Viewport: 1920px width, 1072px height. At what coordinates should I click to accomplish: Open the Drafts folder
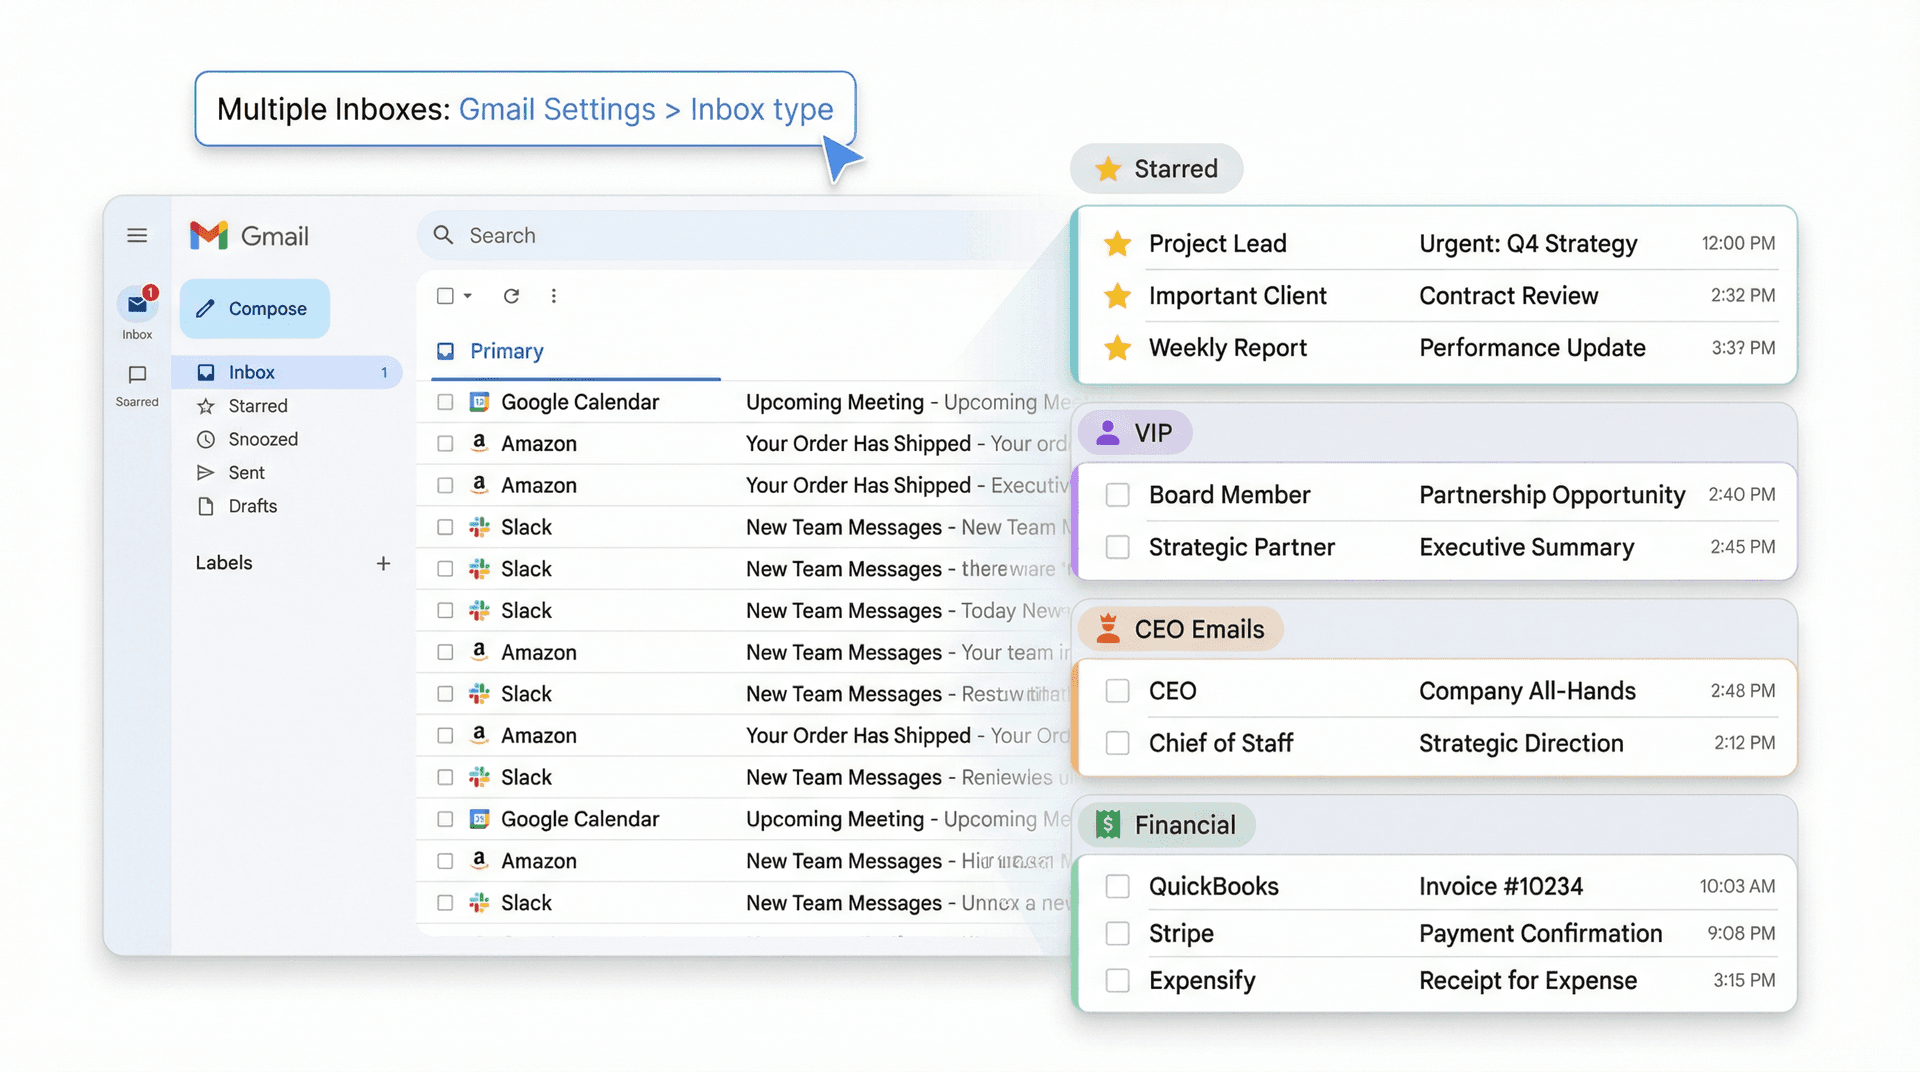[253, 506]
